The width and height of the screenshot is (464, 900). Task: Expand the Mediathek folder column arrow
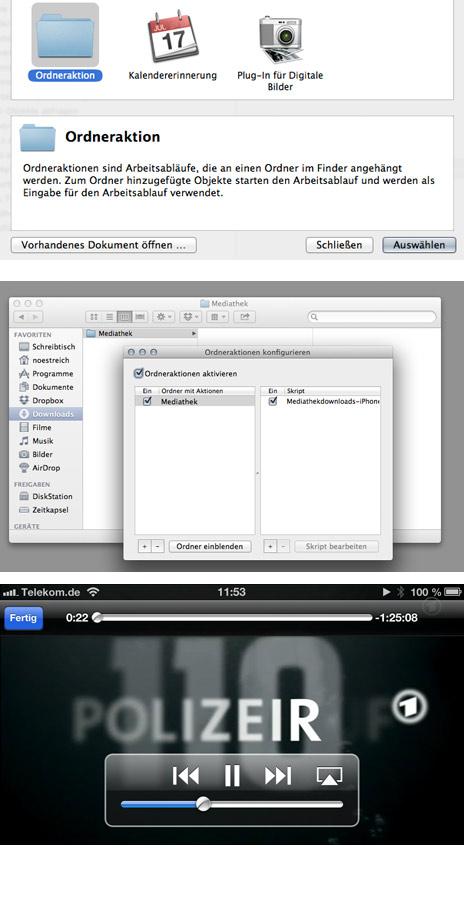[x=194, y=333]
